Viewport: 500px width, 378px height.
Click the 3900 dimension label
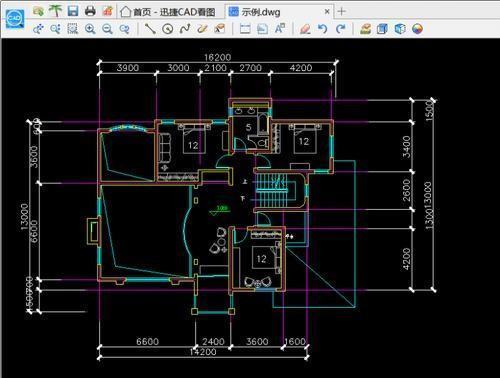128,68
